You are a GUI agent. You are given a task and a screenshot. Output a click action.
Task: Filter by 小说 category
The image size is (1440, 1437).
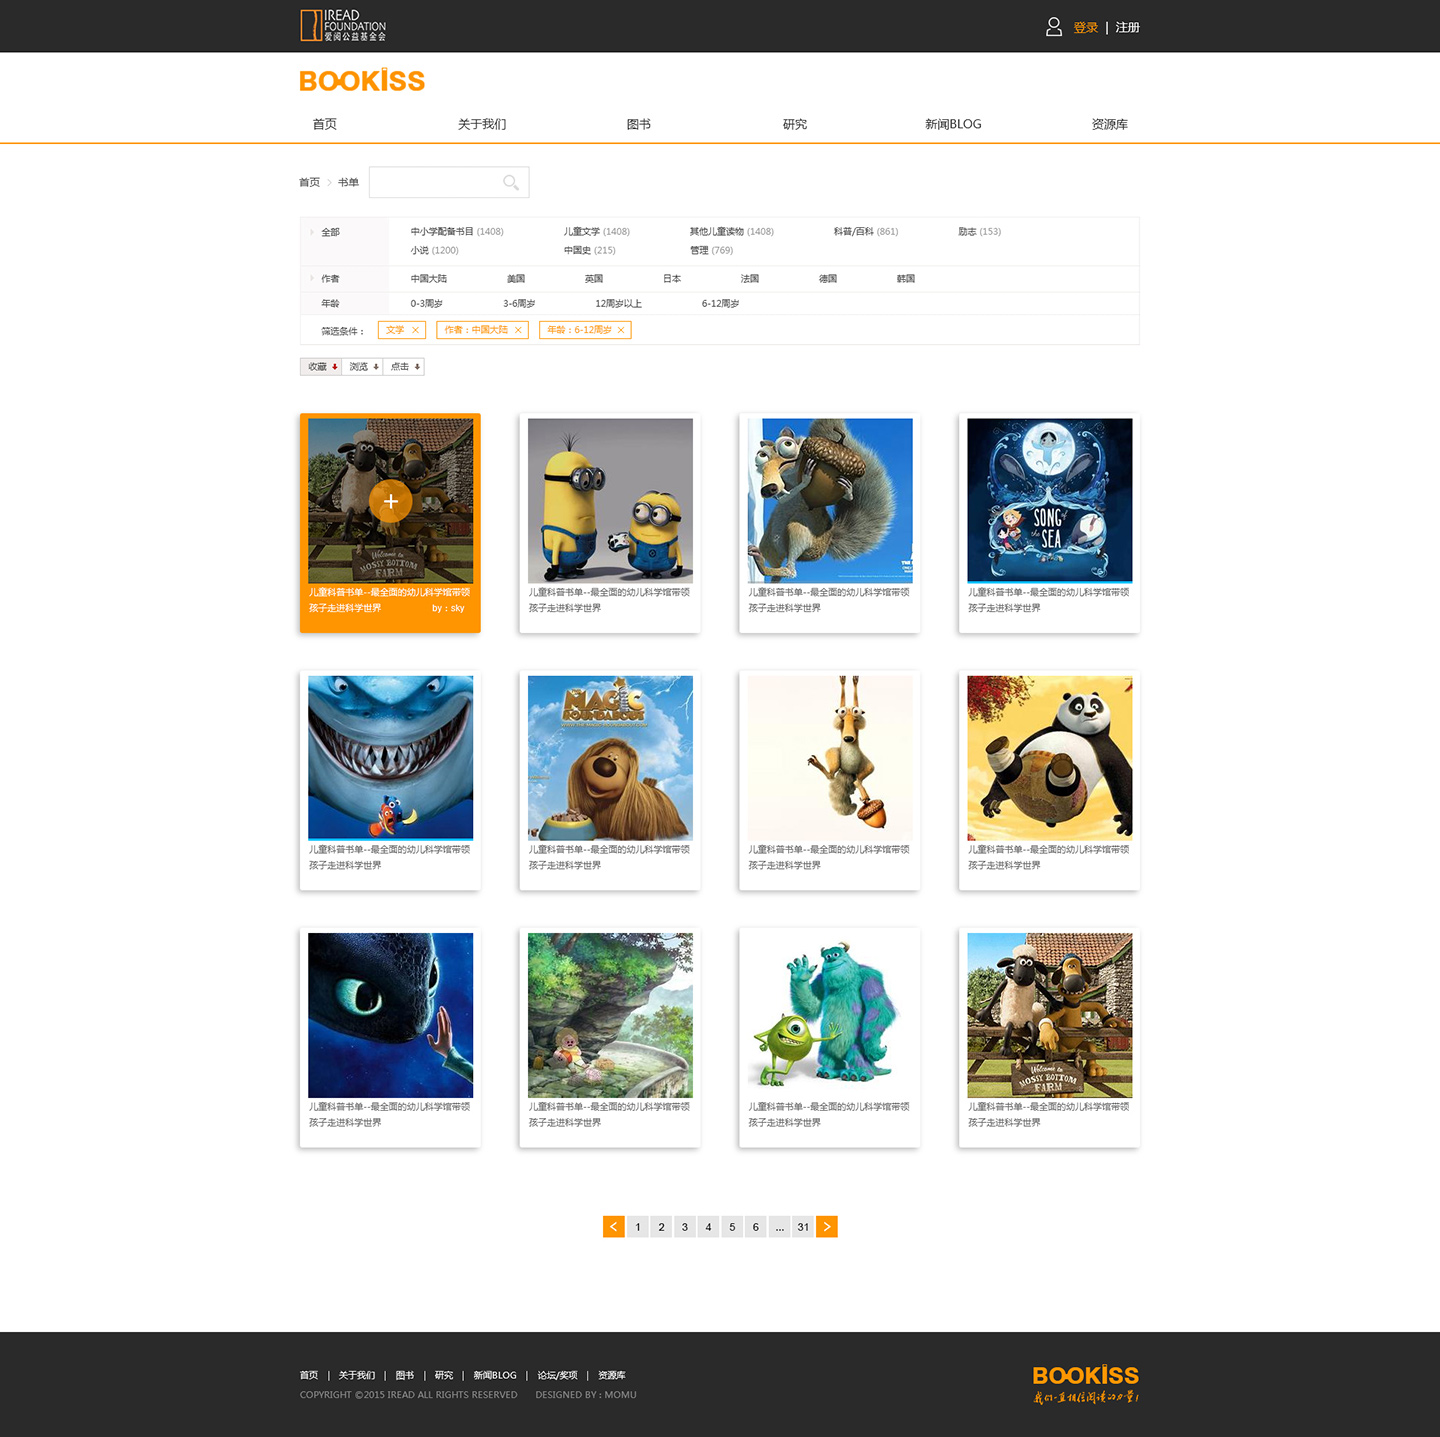click(x=435, y=251)
